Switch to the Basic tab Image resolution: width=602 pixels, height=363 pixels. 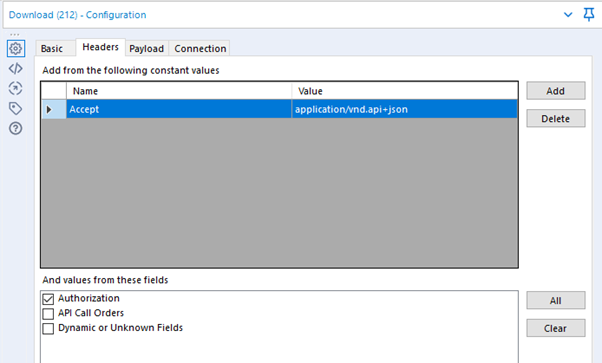point(52,48)
